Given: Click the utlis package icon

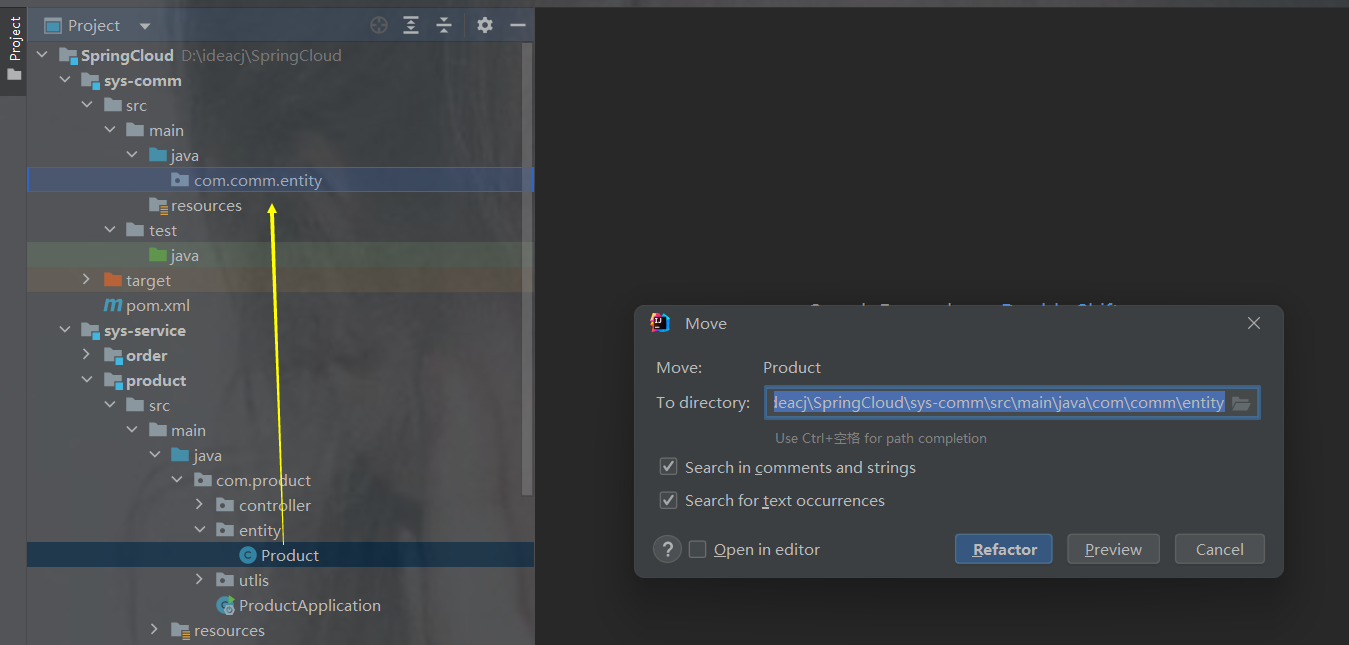Looking at the screenshot, I should tap(225, 580).
